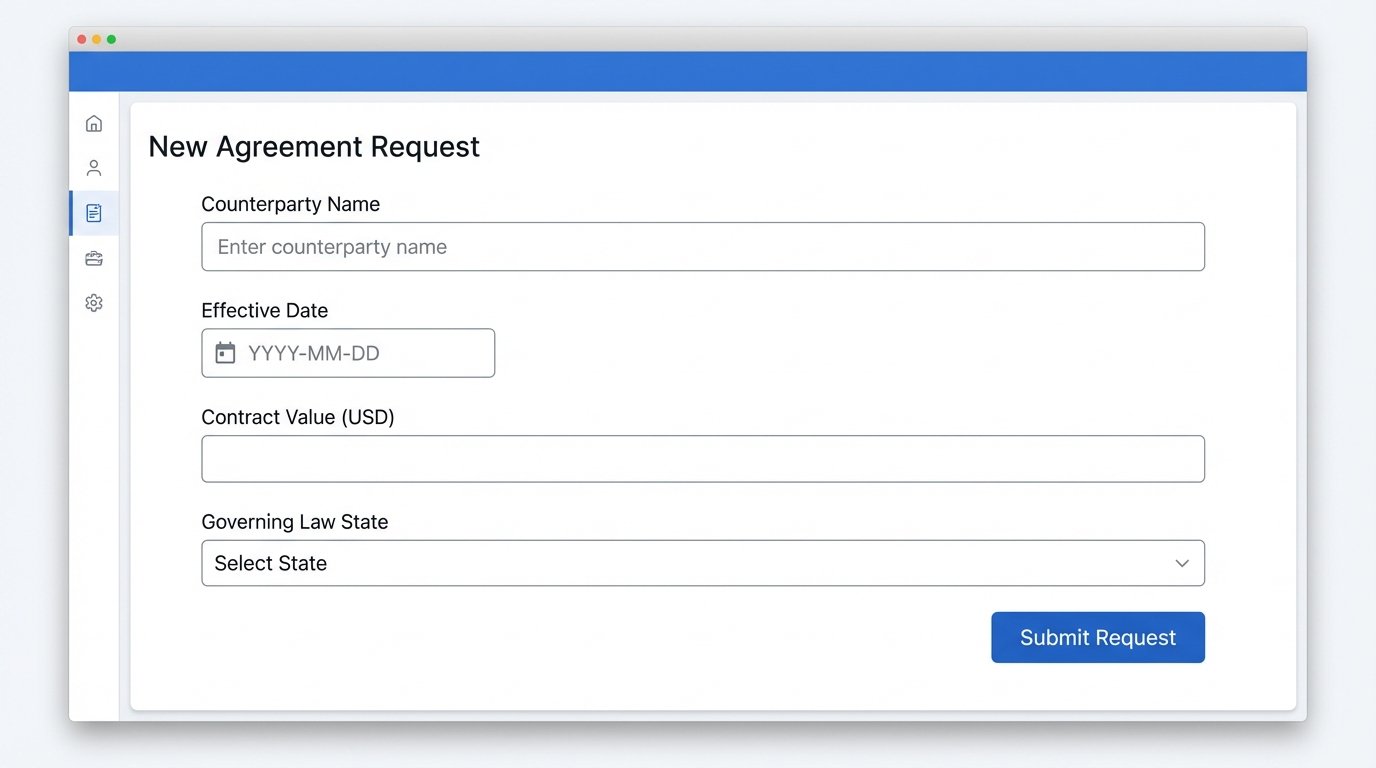Click the Counterparty Name label

pyautogui.click(x=290, y=204)
